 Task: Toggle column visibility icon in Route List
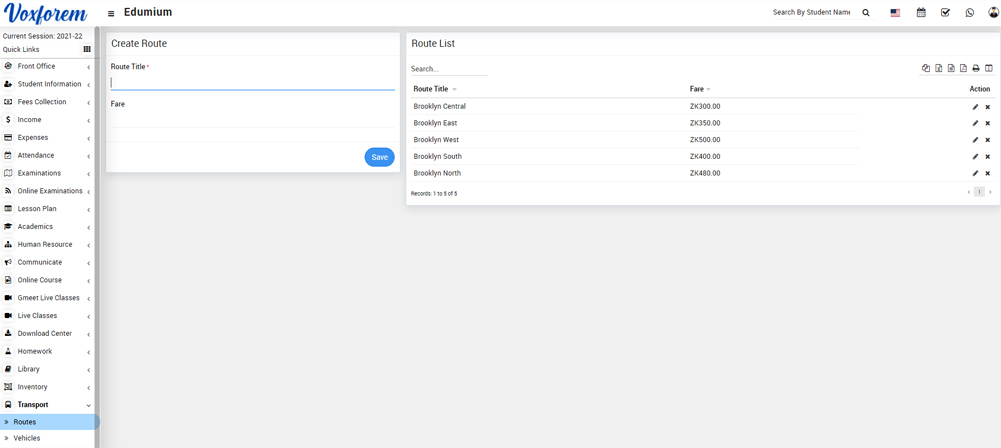pyautogui.click(x=989, y=69)
